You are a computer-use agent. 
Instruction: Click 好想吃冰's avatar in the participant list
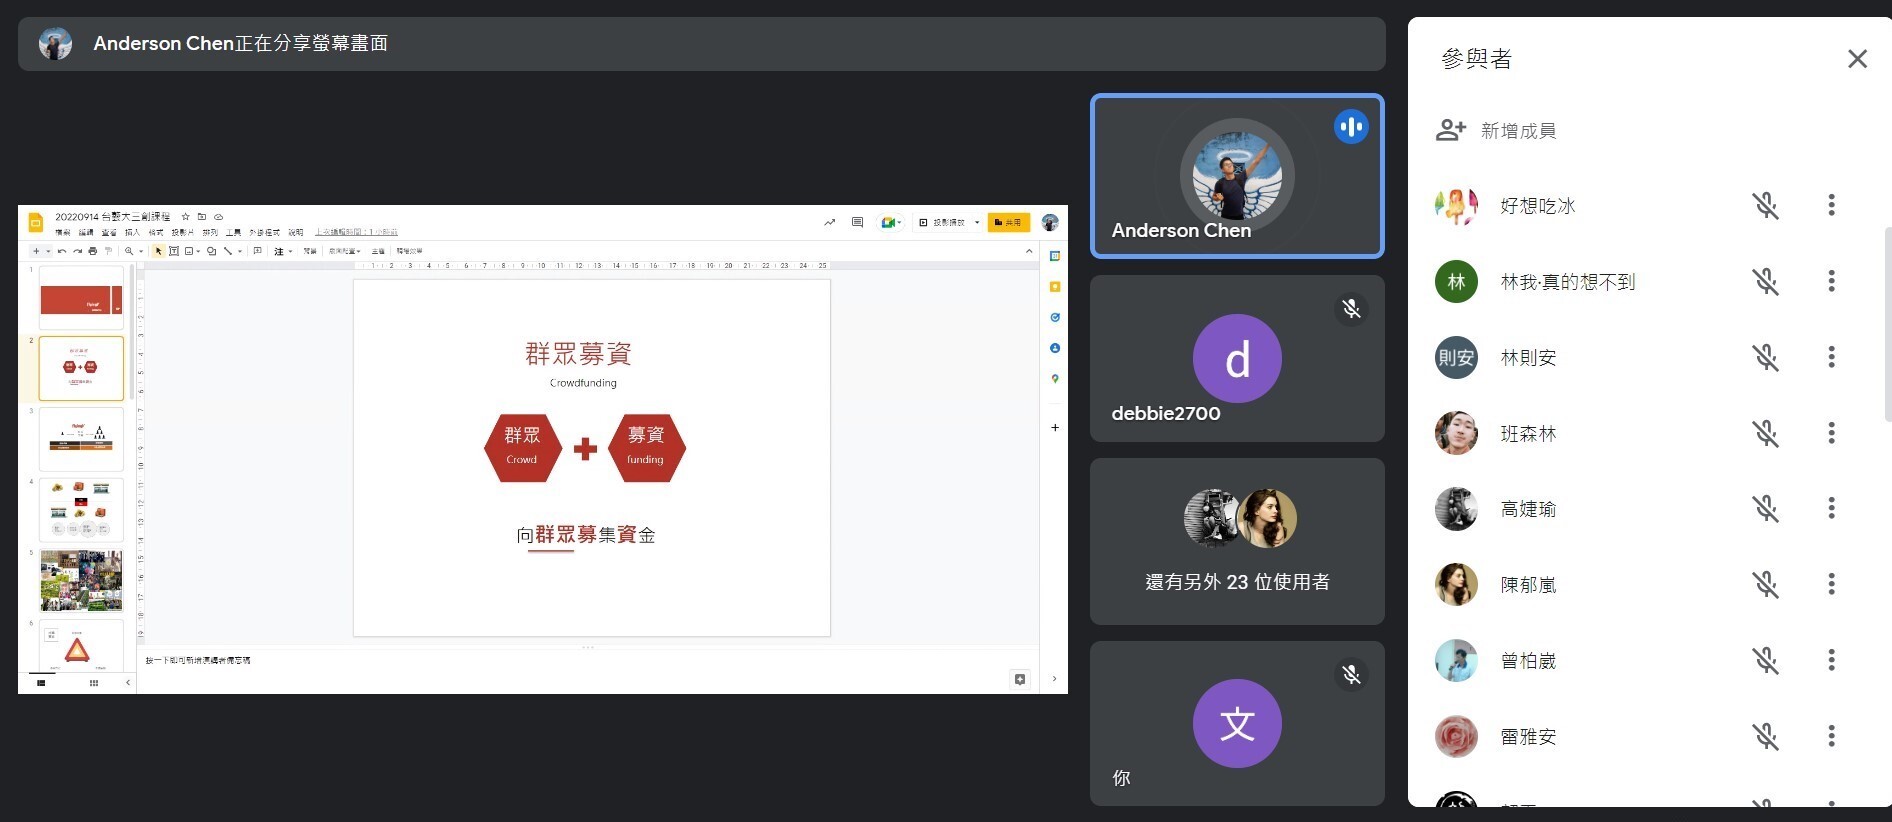[1456, 205]
